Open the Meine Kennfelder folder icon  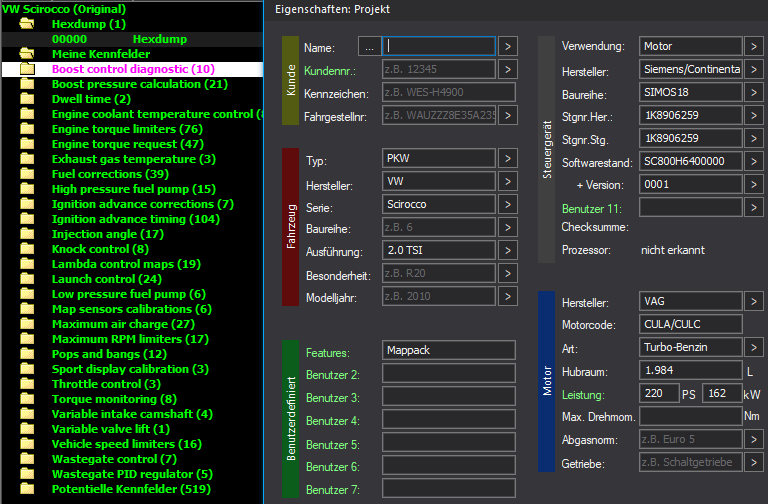(x=27, y=54)
